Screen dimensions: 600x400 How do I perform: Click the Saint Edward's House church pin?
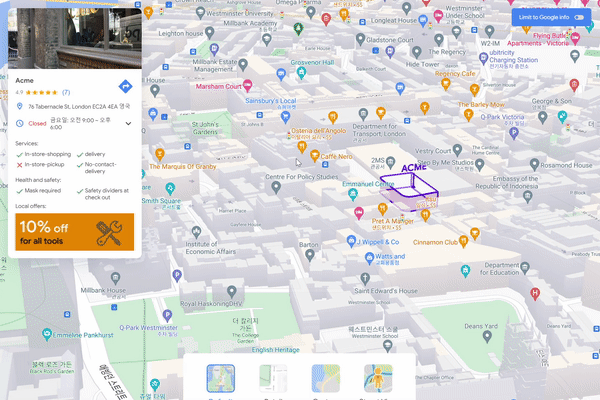[x=365, y=278]
